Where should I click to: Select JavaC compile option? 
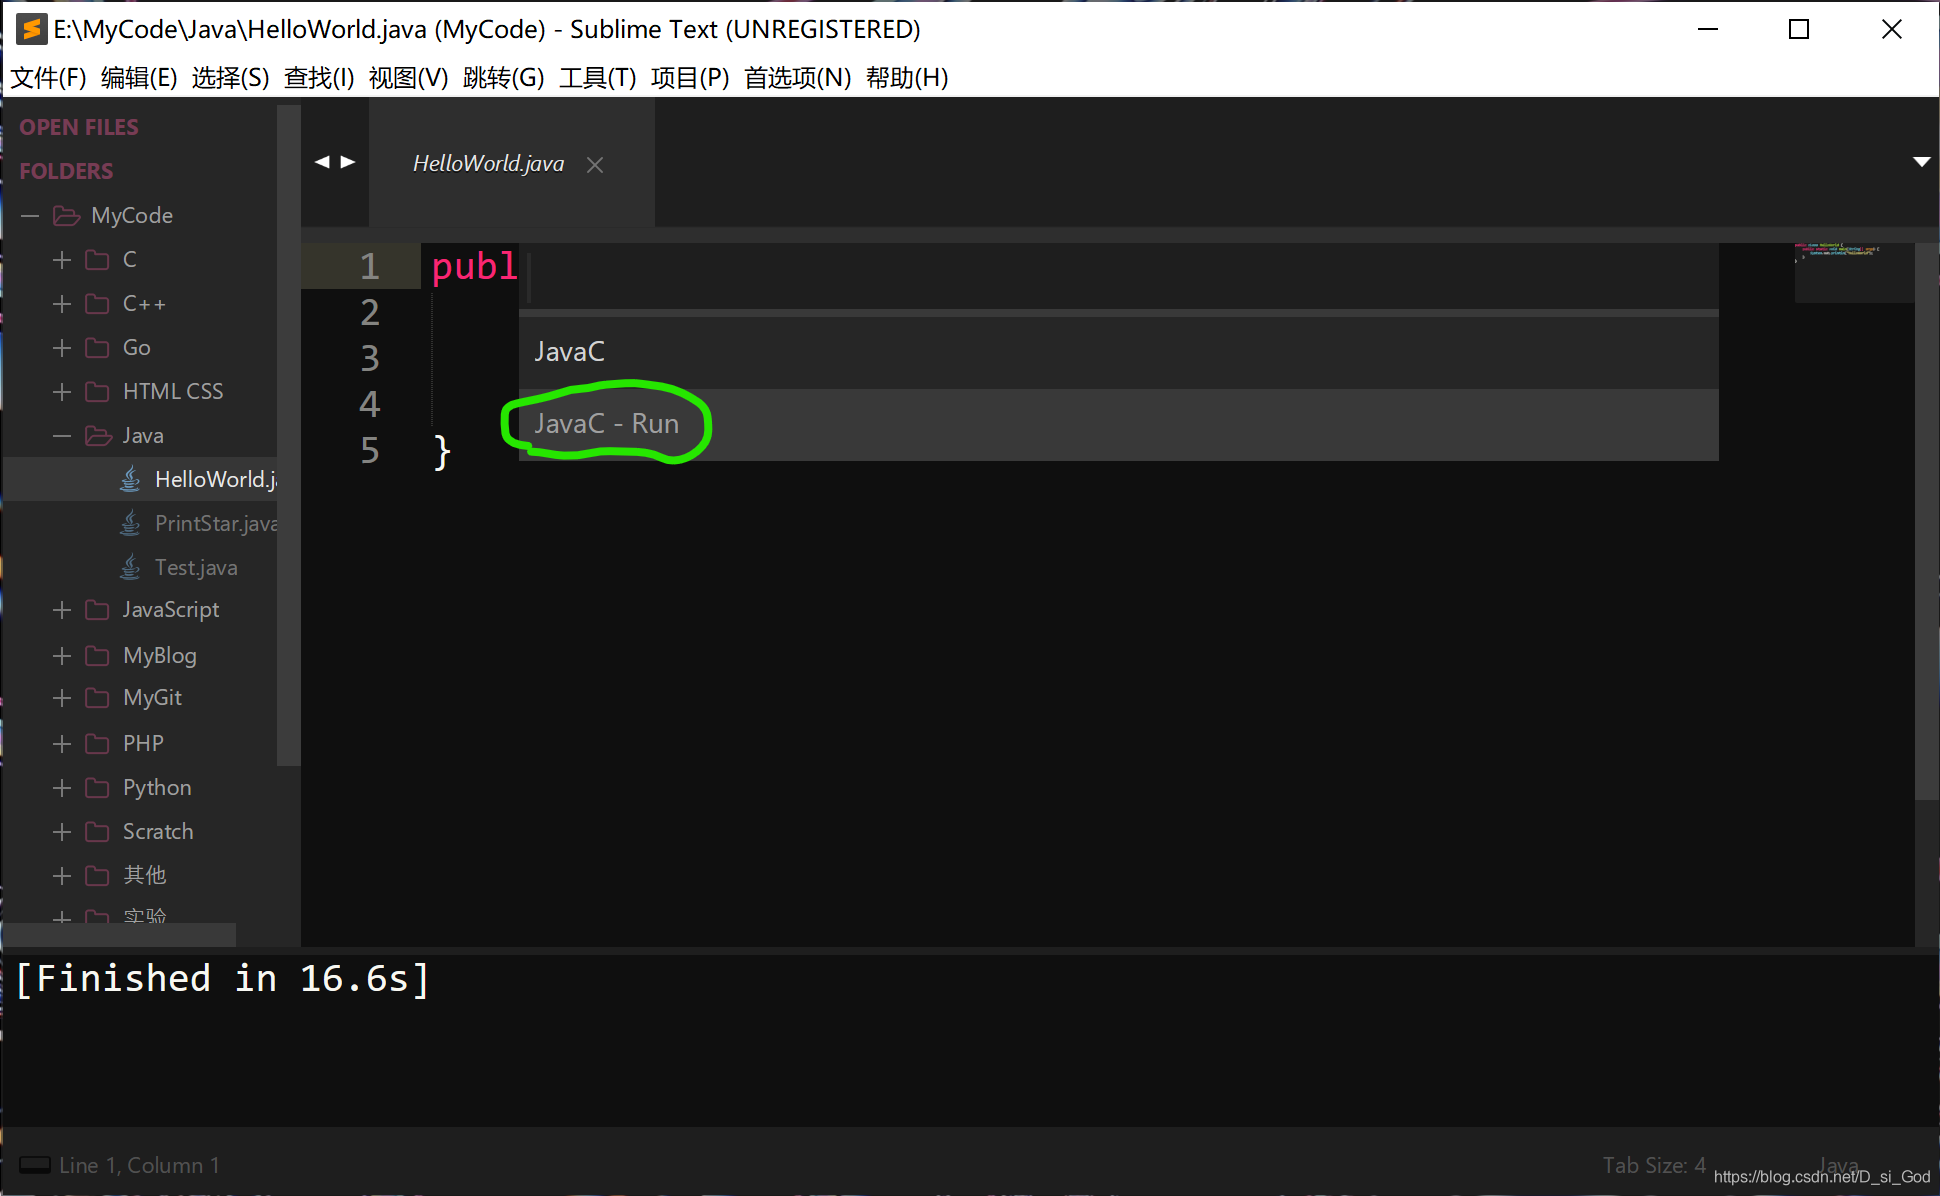pyautogui.click(x=571, y=352)
